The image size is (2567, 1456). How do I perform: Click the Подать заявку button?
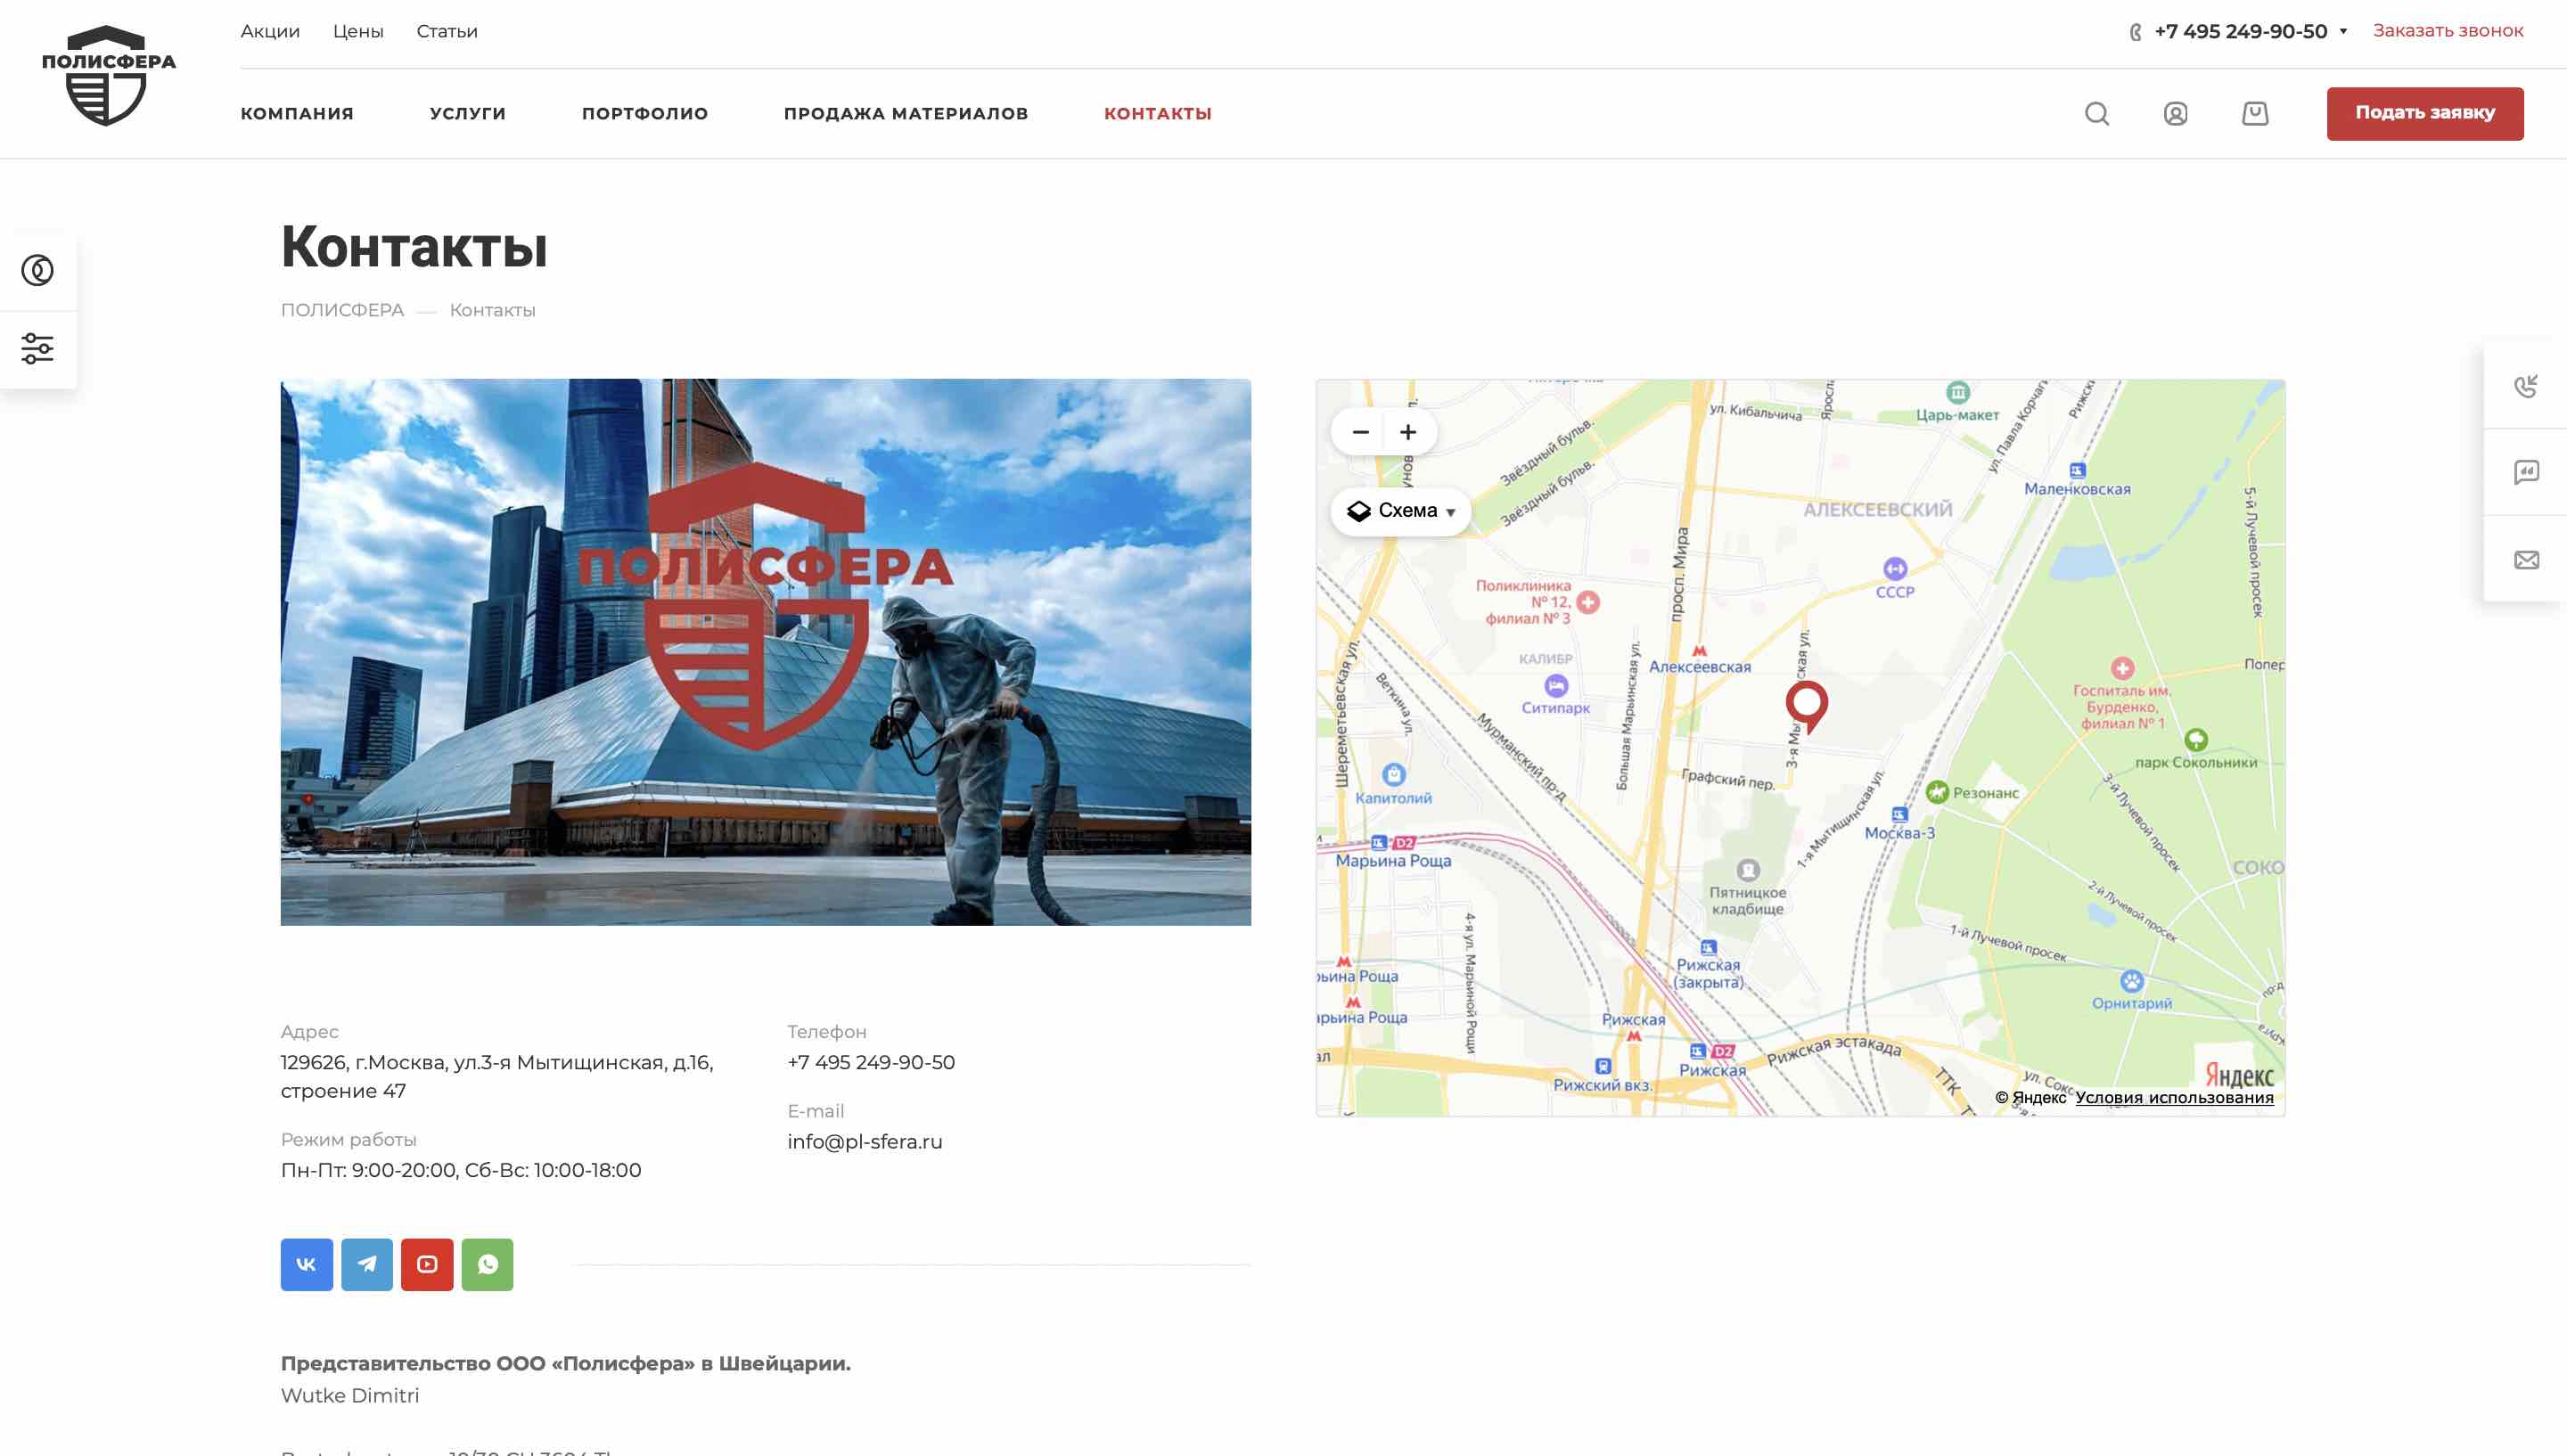[2424, 113]
